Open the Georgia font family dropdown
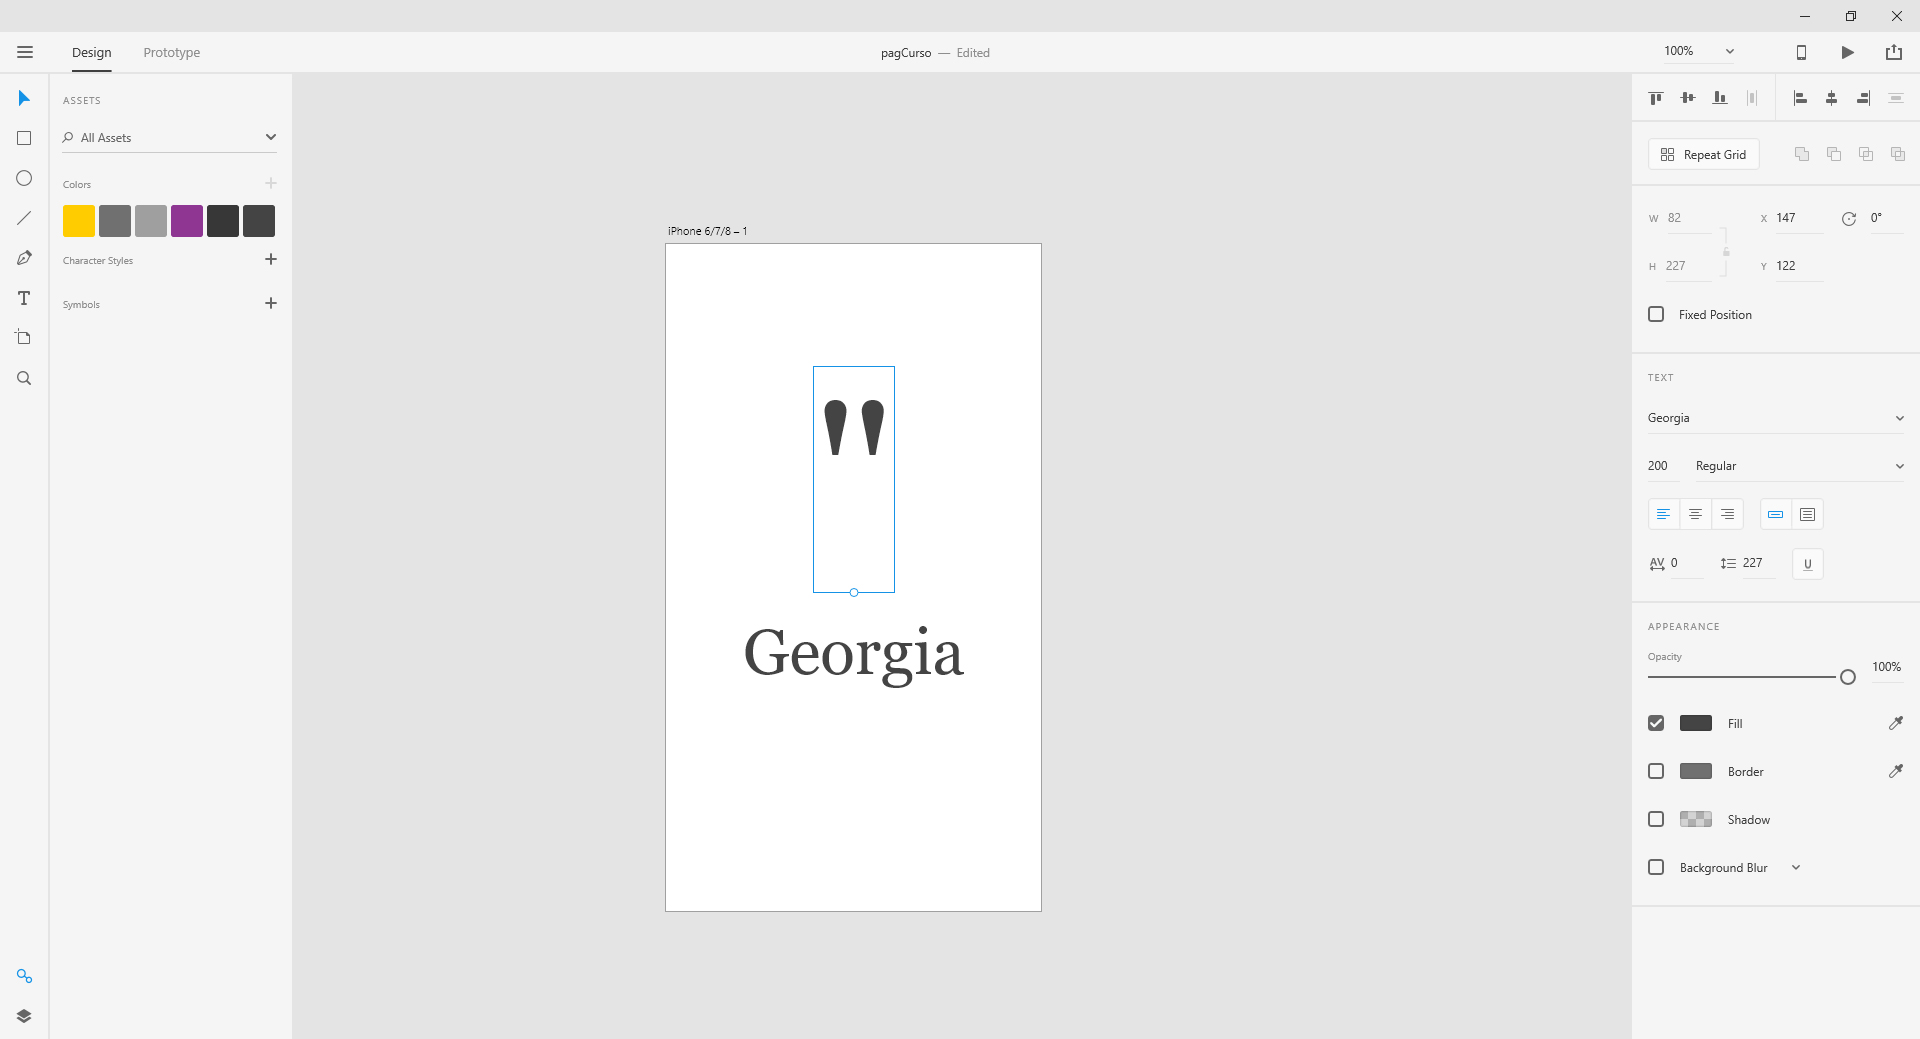Viewport: 1920px width, 1039px height. (x=1776, y=418)
